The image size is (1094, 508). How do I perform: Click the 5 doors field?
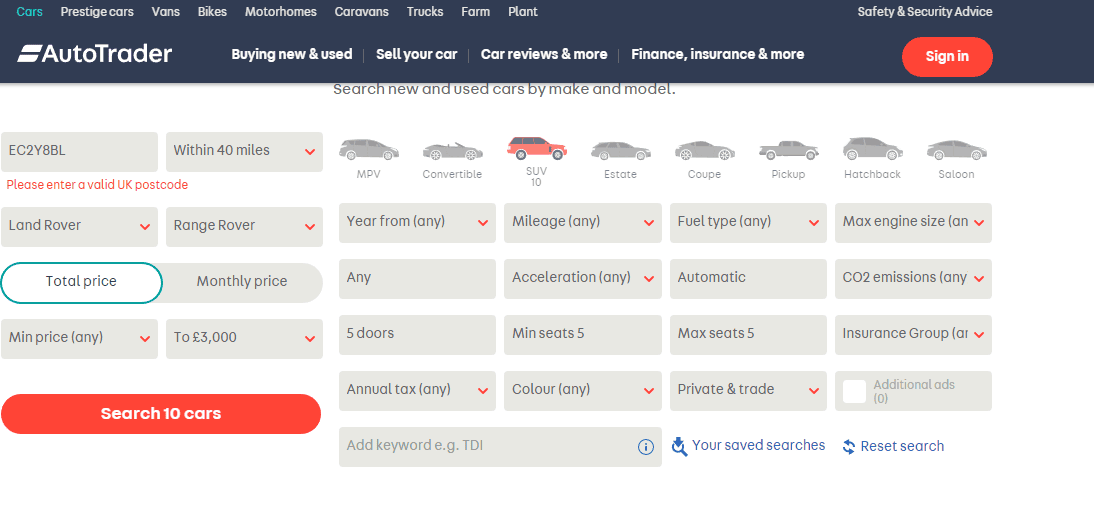click(417, 334)
